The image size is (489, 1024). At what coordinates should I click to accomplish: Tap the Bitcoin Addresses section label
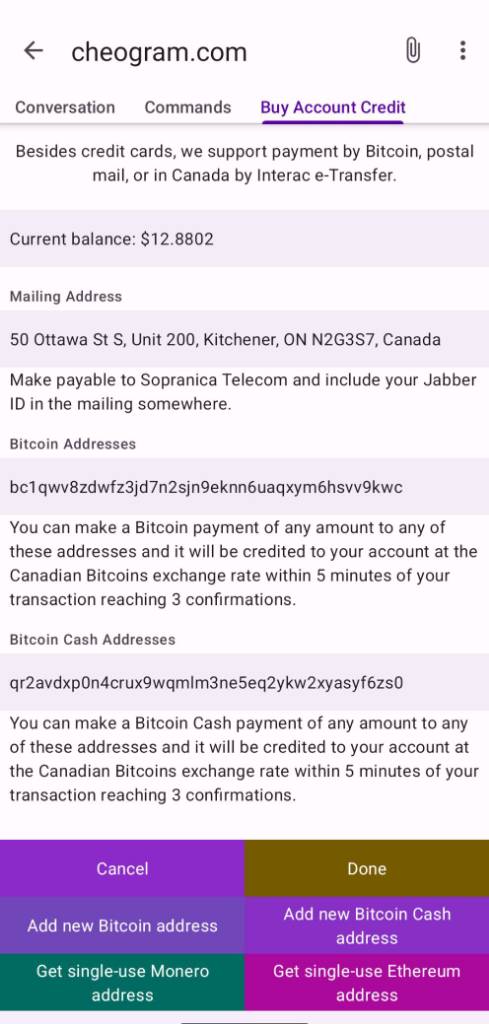[72, 443]
